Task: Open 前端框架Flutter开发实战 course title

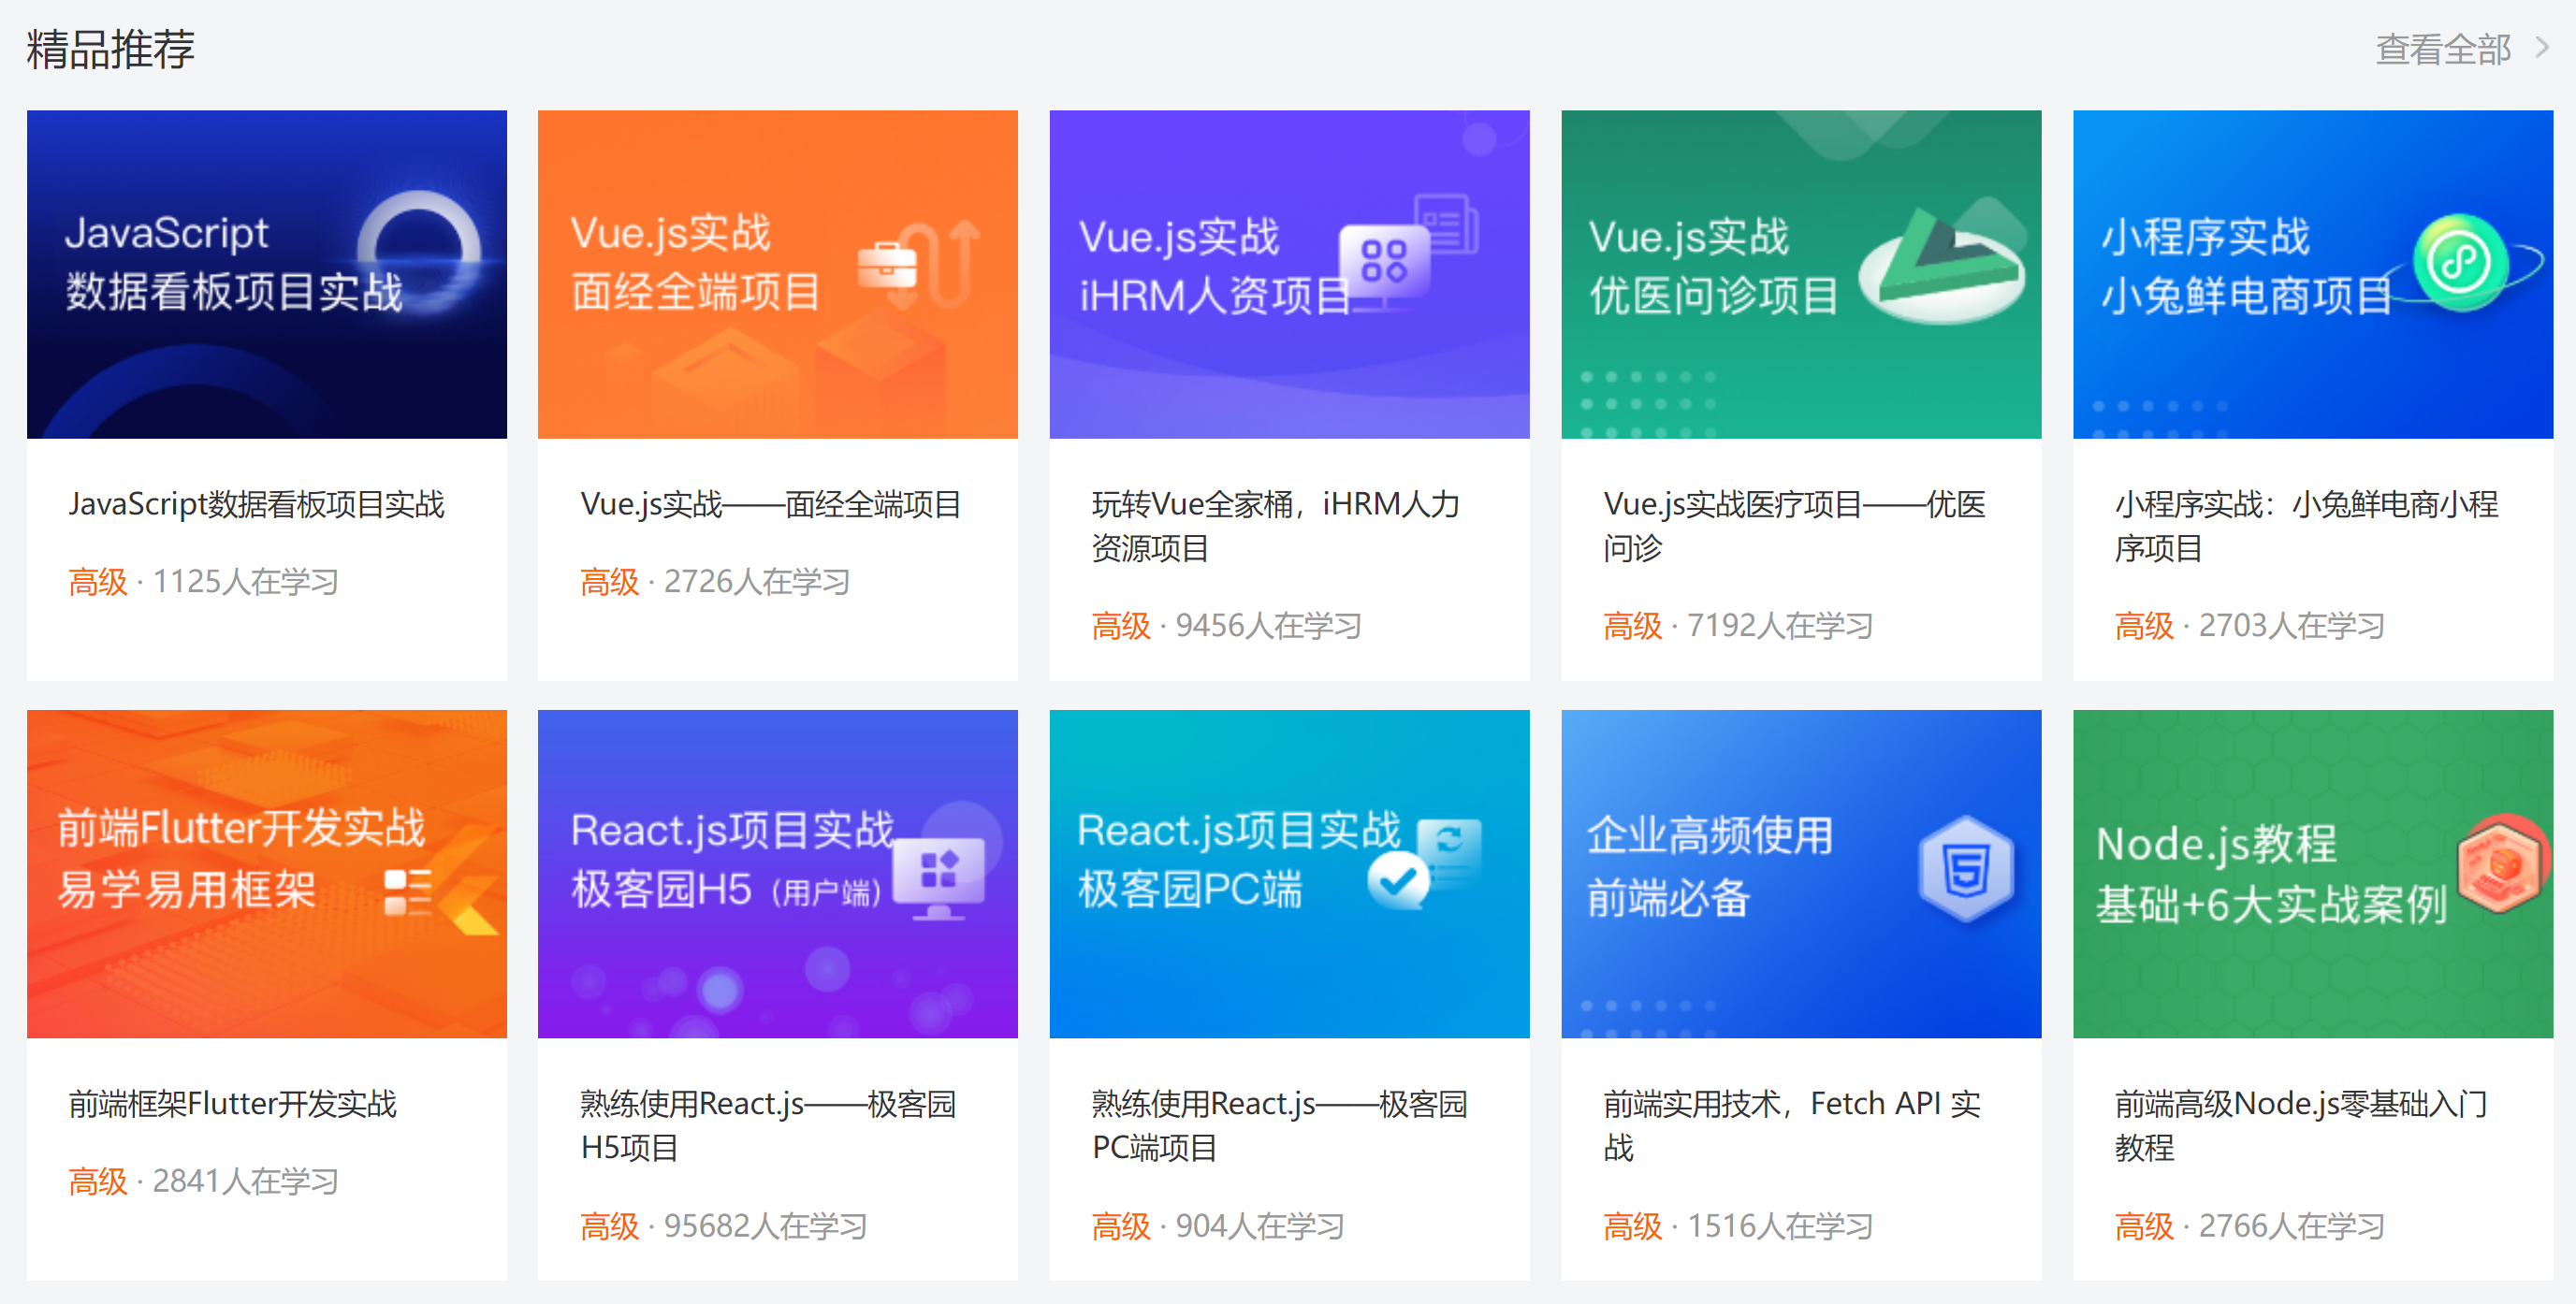Action: [232, 1104]
